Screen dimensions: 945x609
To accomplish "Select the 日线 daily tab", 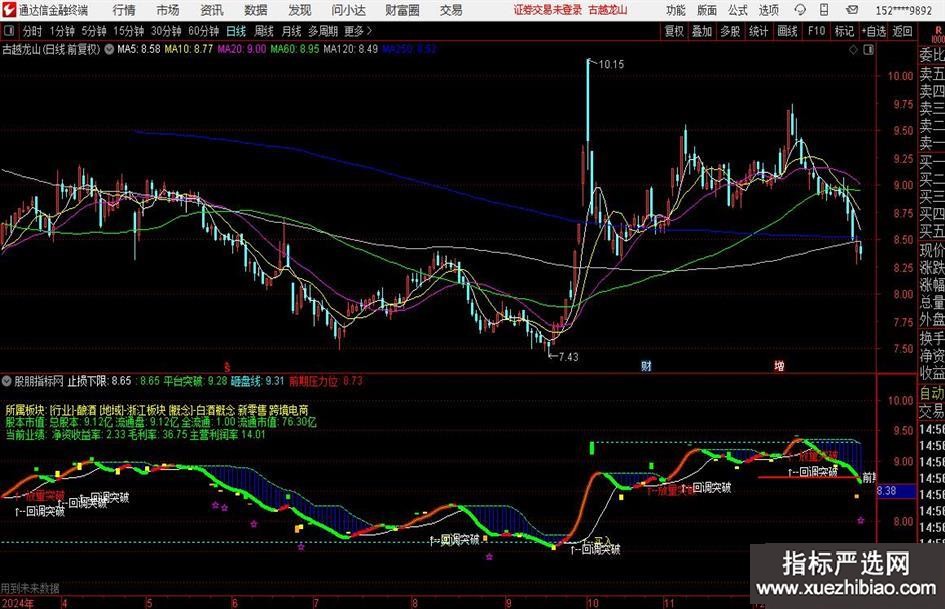I will point(236,31).
